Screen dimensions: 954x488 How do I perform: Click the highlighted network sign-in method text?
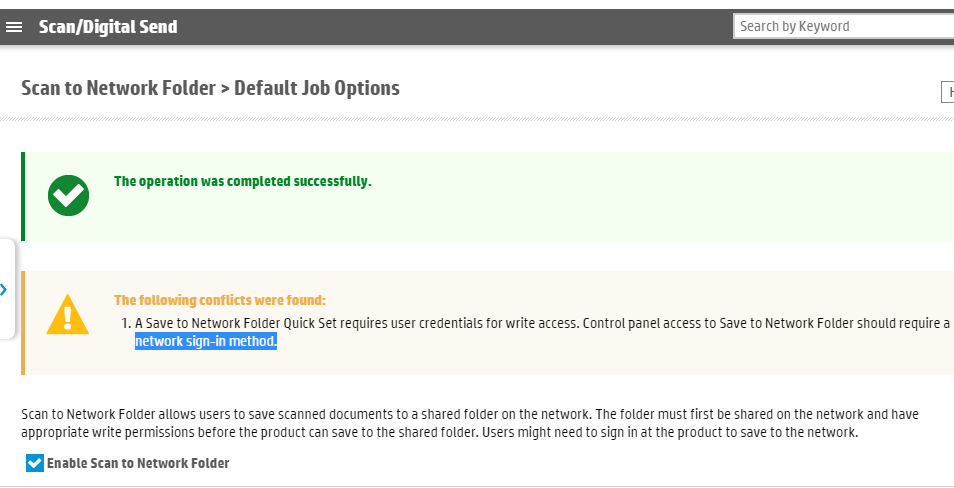pos(206,342)
